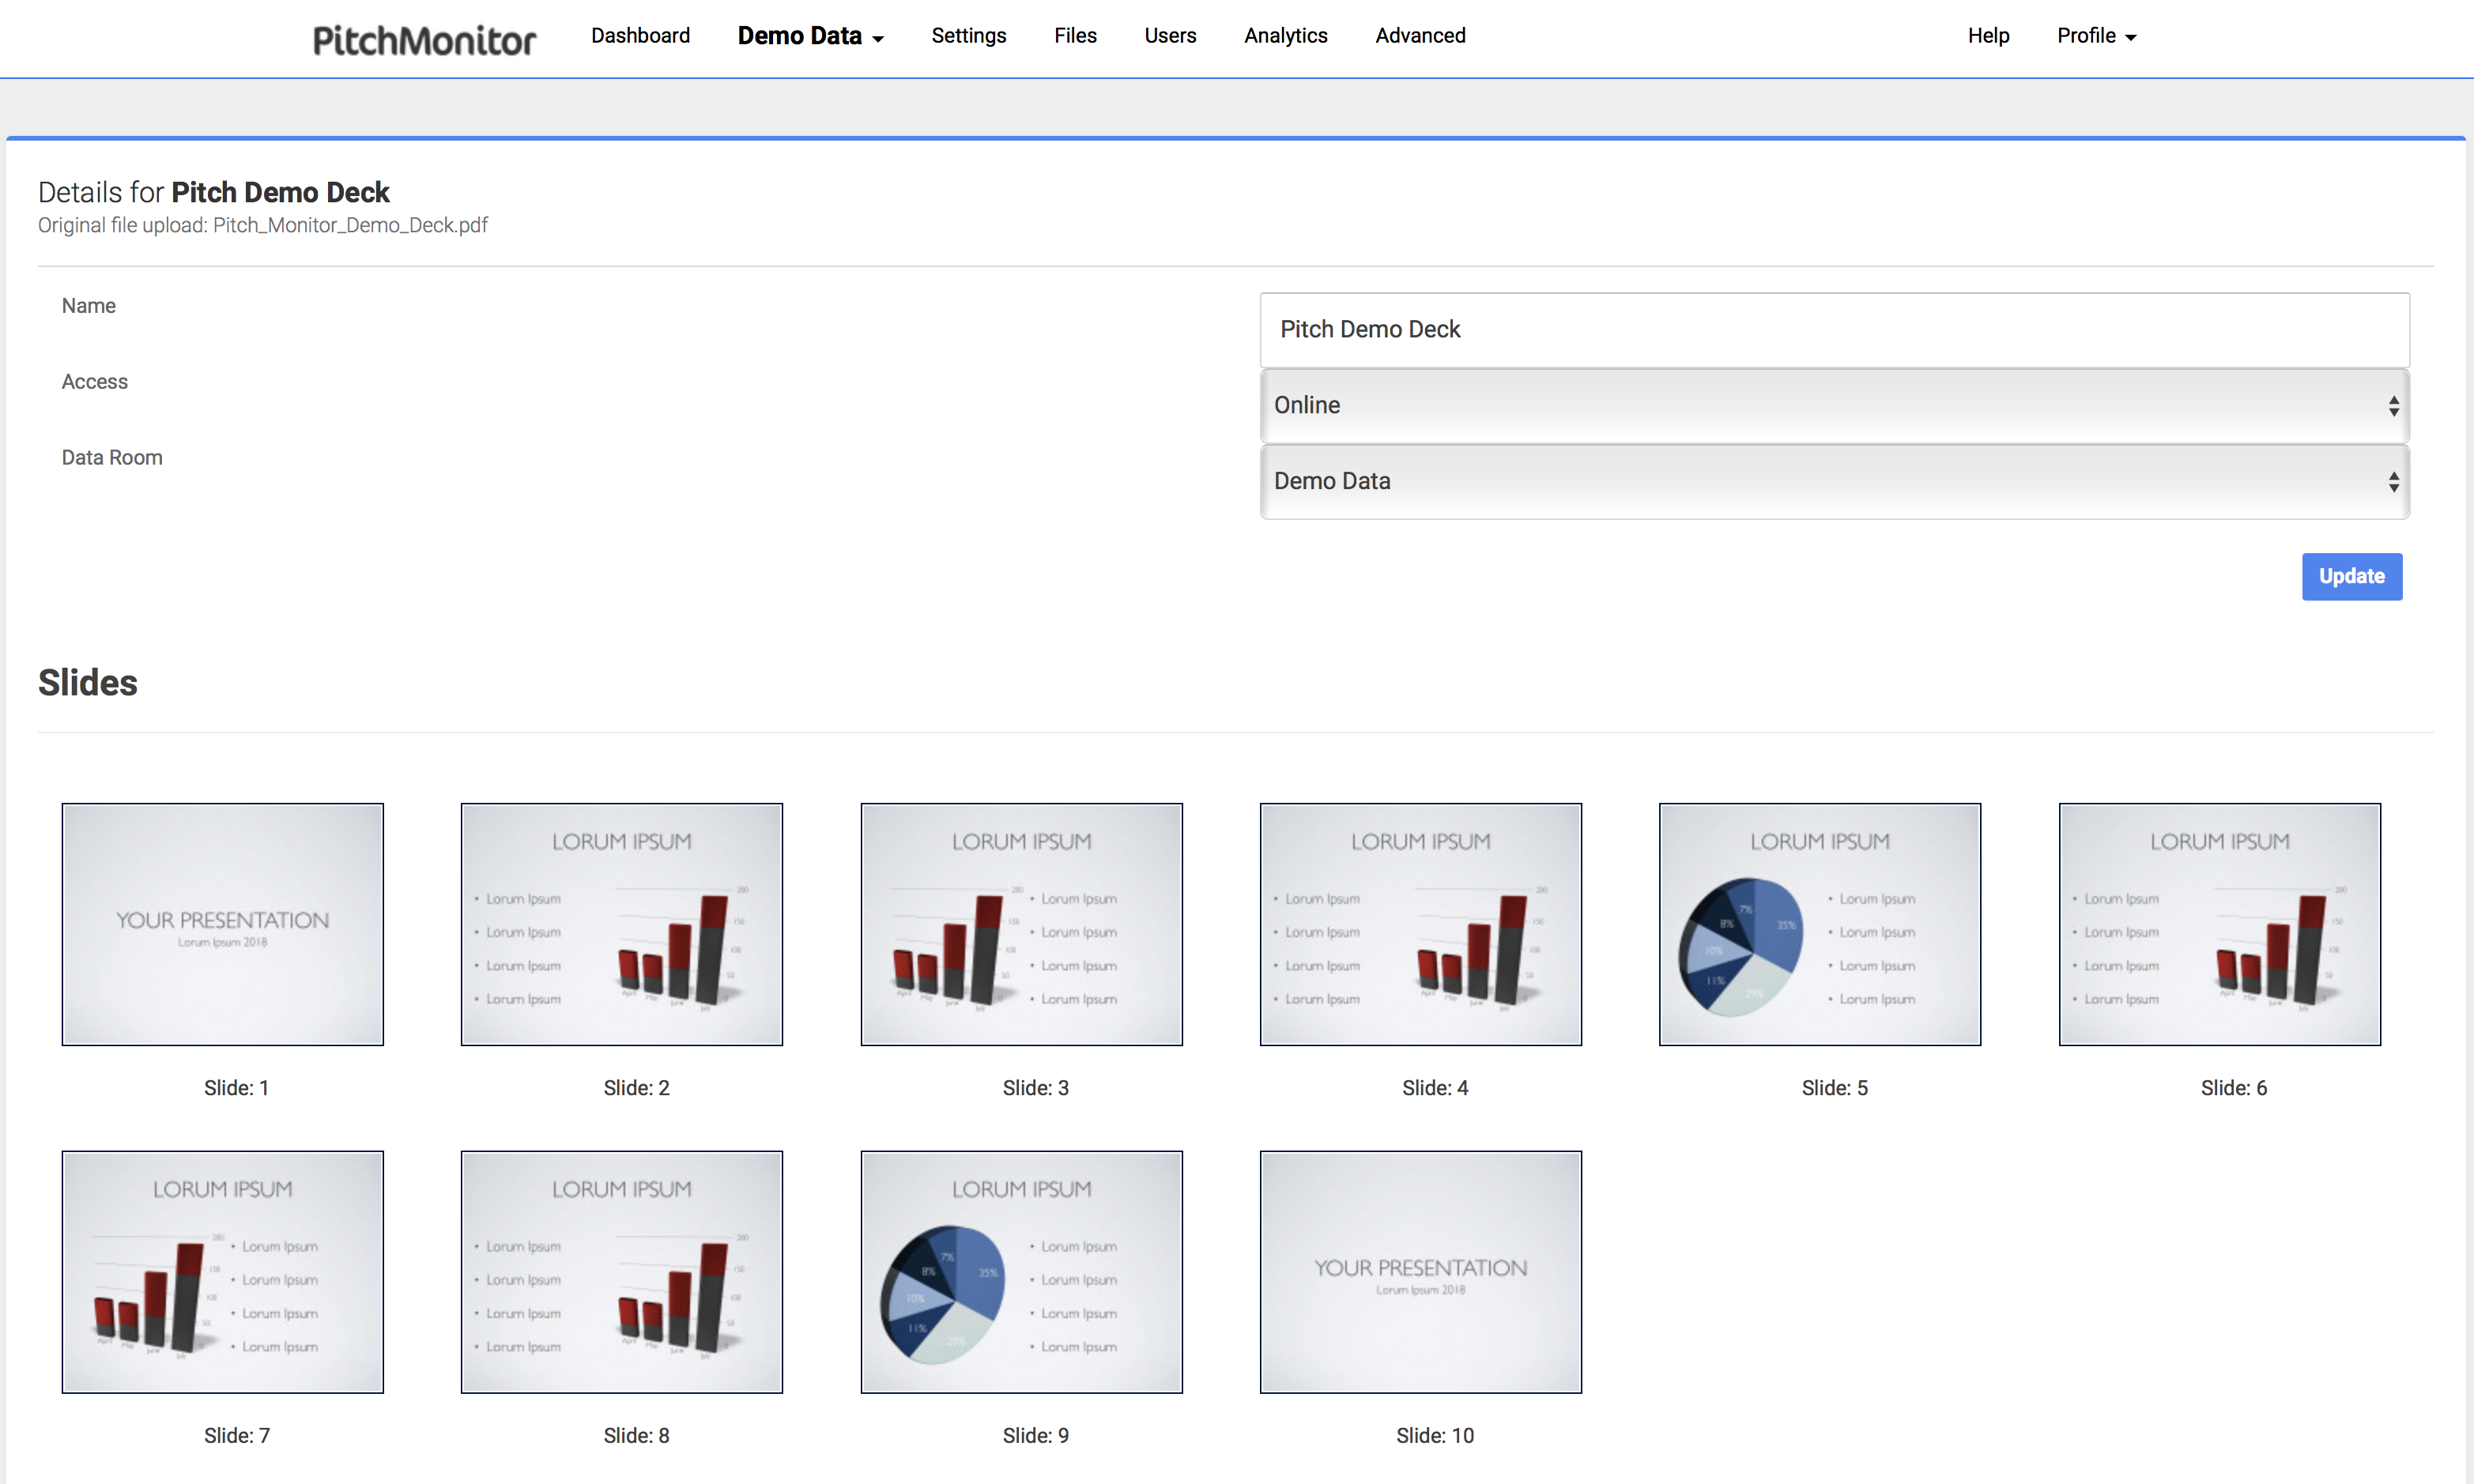2474x1484 pixels.
Task: Open the Help link
Action: click(1988, 36)
